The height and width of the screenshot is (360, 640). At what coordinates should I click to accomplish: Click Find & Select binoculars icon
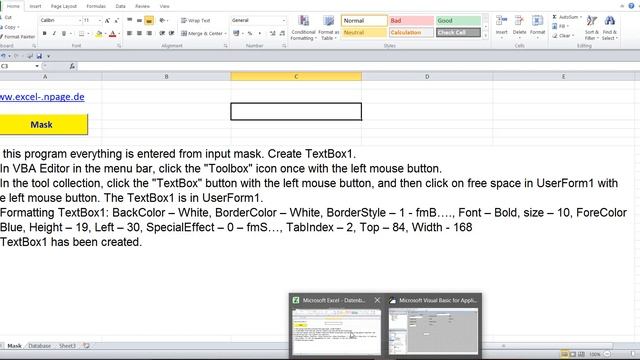[x=609, y=21]
